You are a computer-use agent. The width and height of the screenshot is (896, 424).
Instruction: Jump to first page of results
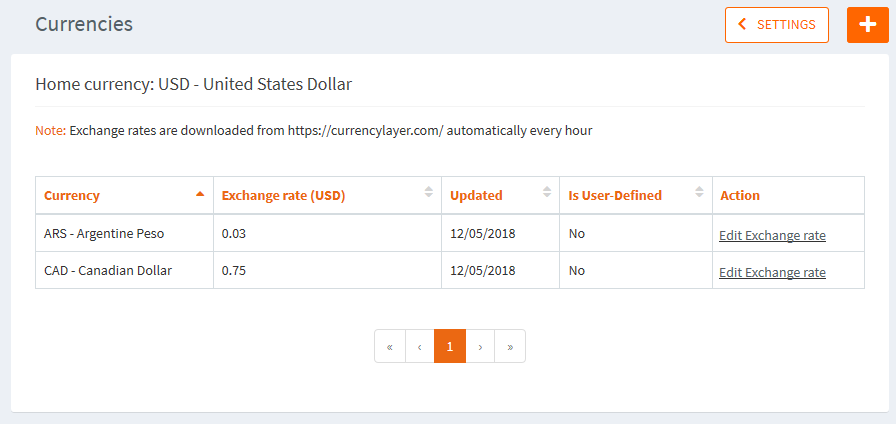click(x=389, y=346)
